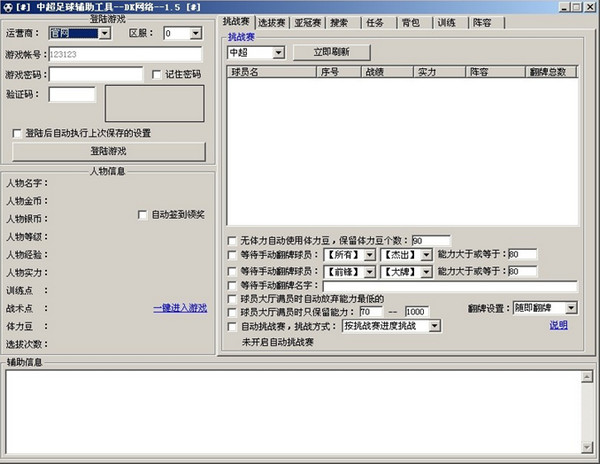Open the 翻牌设置 dropdown

click(x=571, y=308)
